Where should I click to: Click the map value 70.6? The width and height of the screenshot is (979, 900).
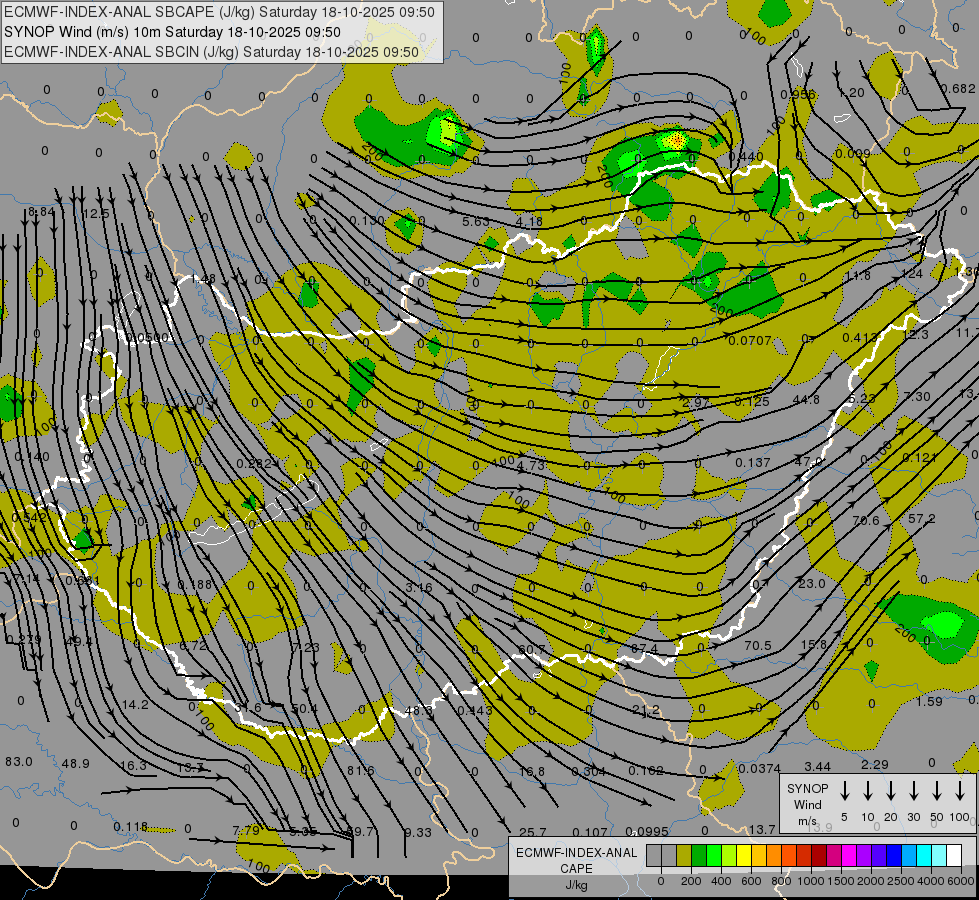click(x=865, y=520)
